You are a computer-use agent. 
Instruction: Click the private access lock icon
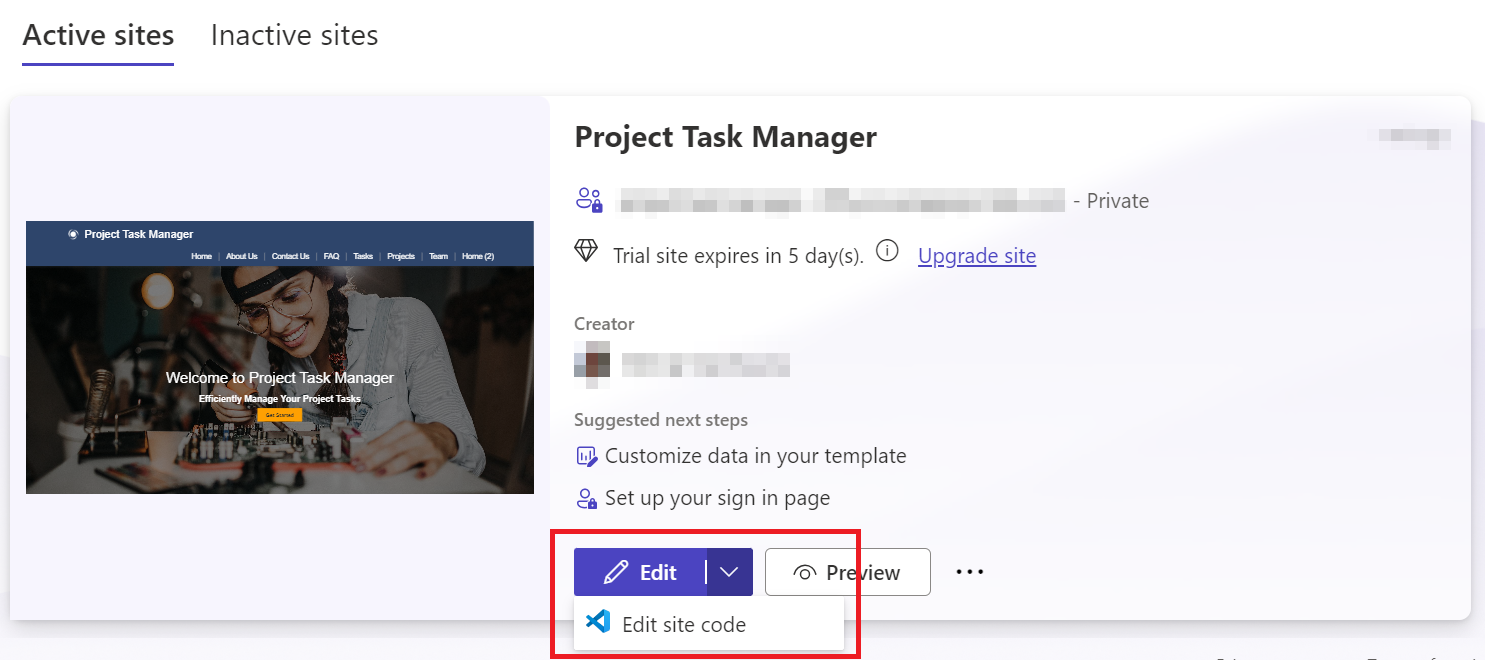coord(590,199)
